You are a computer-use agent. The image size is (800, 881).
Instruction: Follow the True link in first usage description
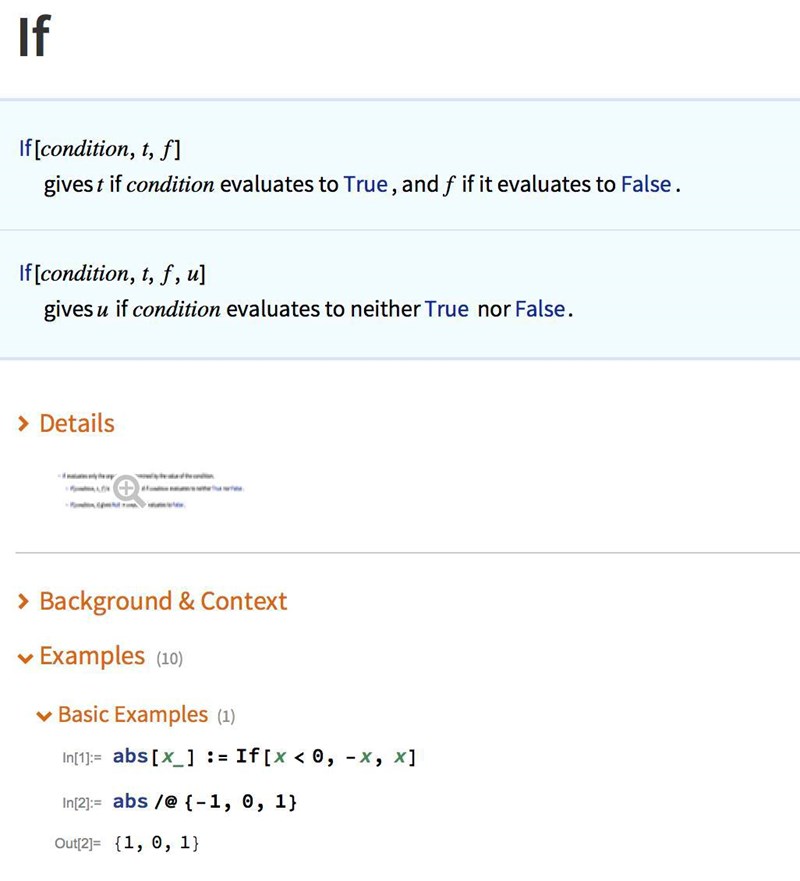pos(365,185)
